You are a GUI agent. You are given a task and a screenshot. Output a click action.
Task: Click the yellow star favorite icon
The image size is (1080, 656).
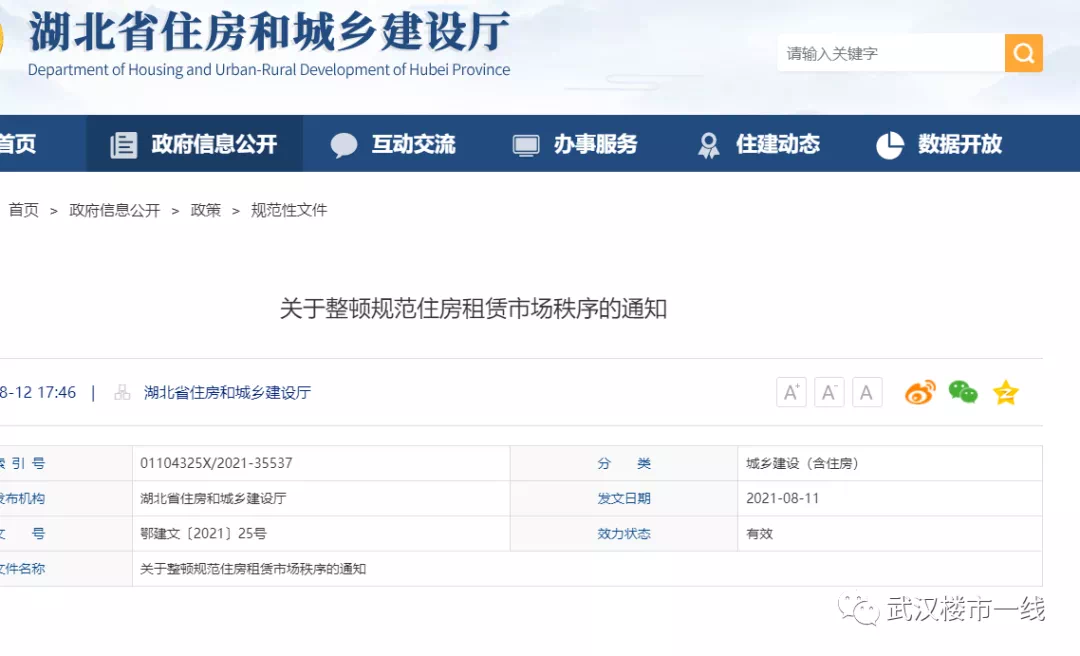click(1005, 393)
